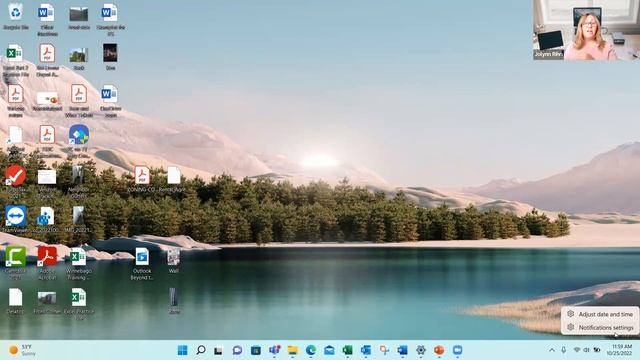Open the Mail app on the taskbar
Screen dimensions: 640x360
(x=329, y=350)
